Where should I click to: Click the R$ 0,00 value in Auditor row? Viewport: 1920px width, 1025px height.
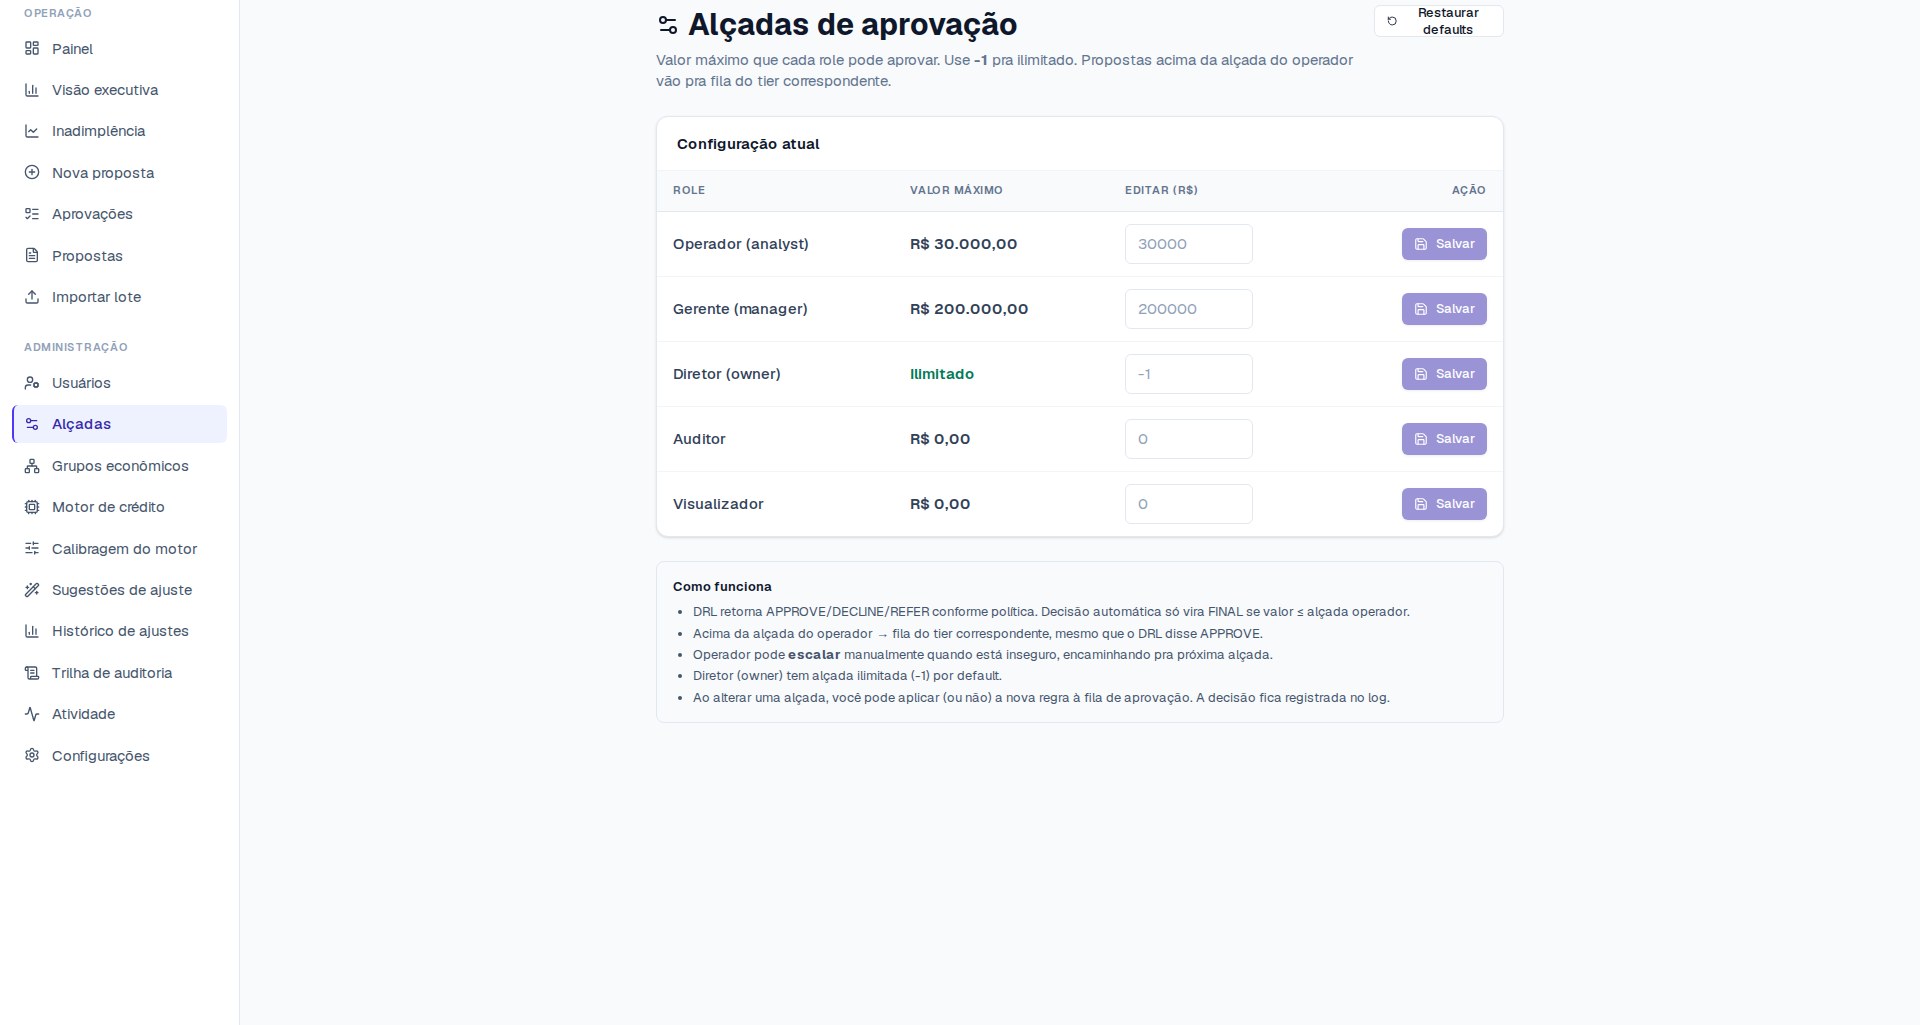point(940,439)
